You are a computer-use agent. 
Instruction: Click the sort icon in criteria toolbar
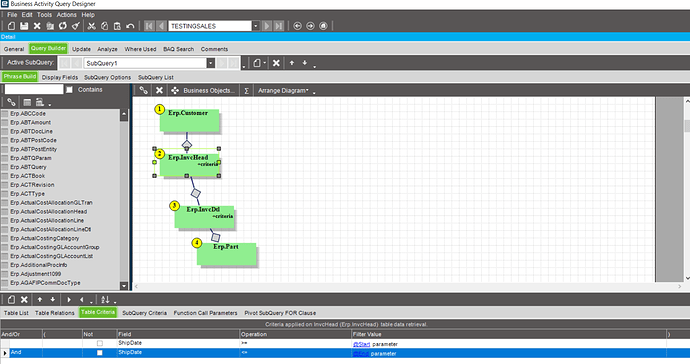(x=105, y=299)
